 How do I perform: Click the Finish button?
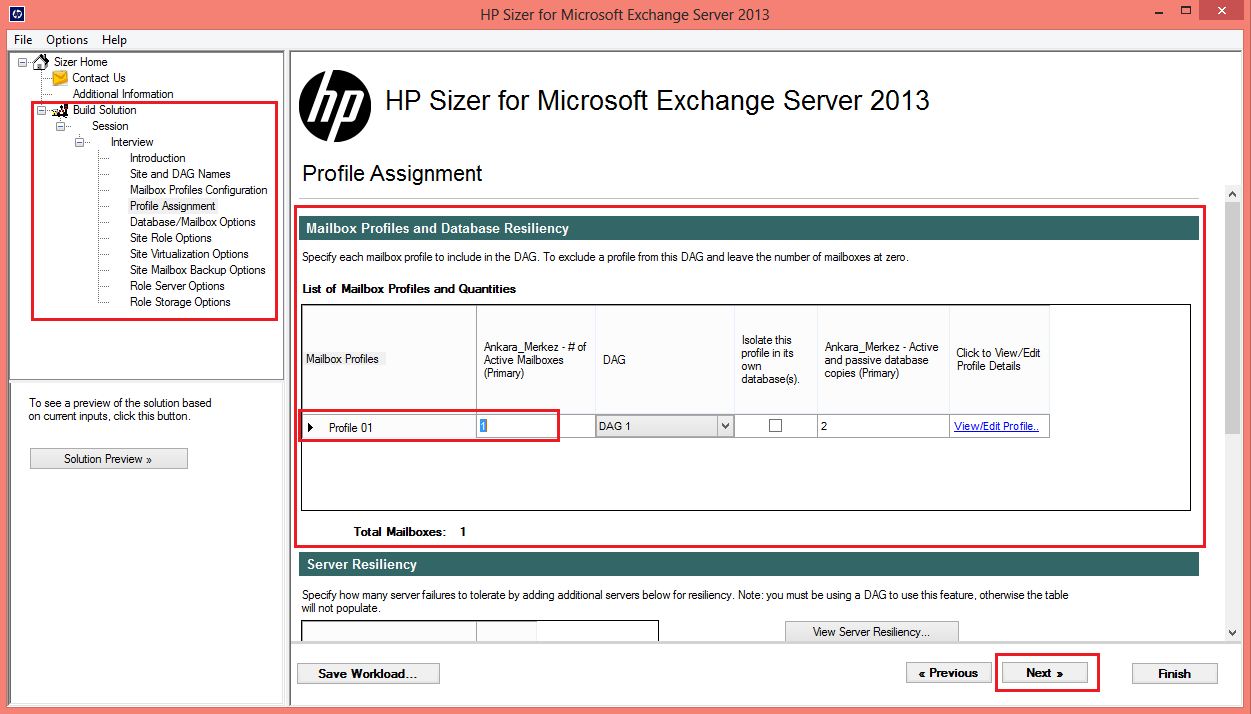(1175, 673)
